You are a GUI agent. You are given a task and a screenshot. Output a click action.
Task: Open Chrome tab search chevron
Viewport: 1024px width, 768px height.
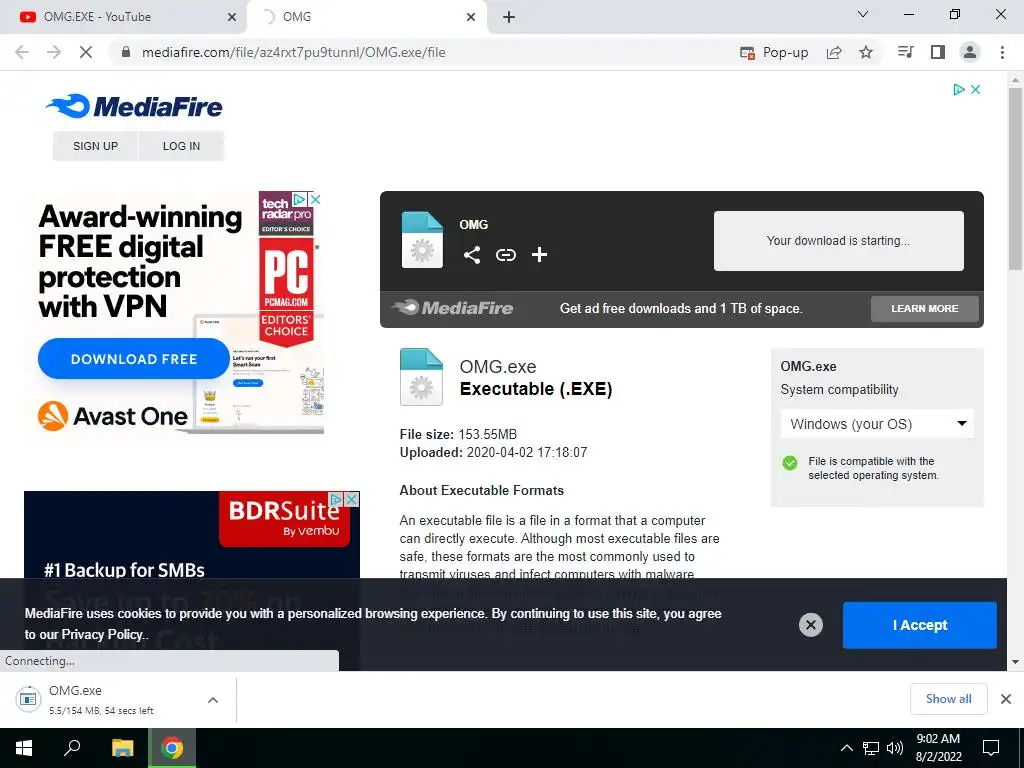click(x=863, y=14)
